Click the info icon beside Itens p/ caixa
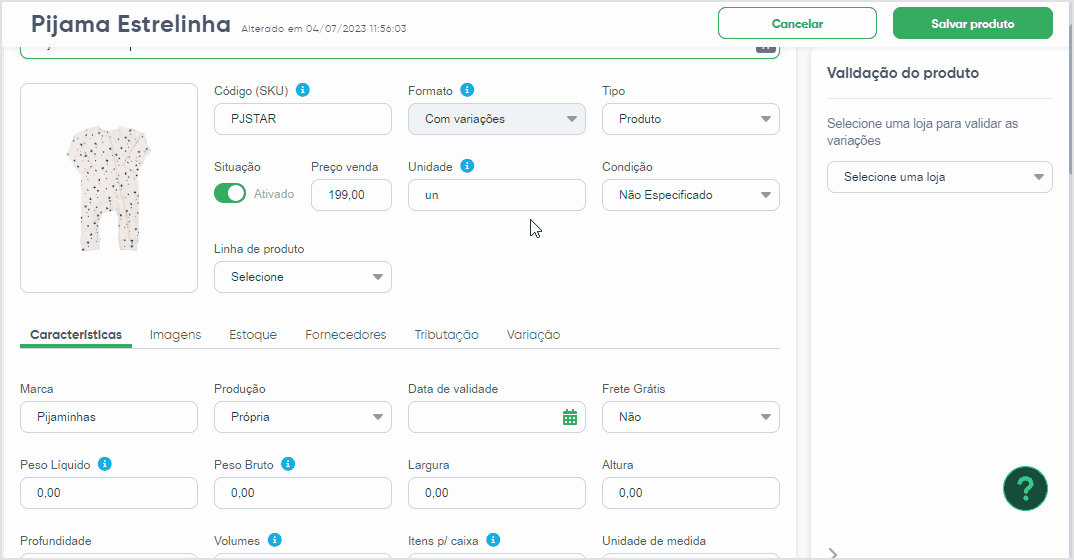Screen dimensions: 1074x560 [493, 539]
